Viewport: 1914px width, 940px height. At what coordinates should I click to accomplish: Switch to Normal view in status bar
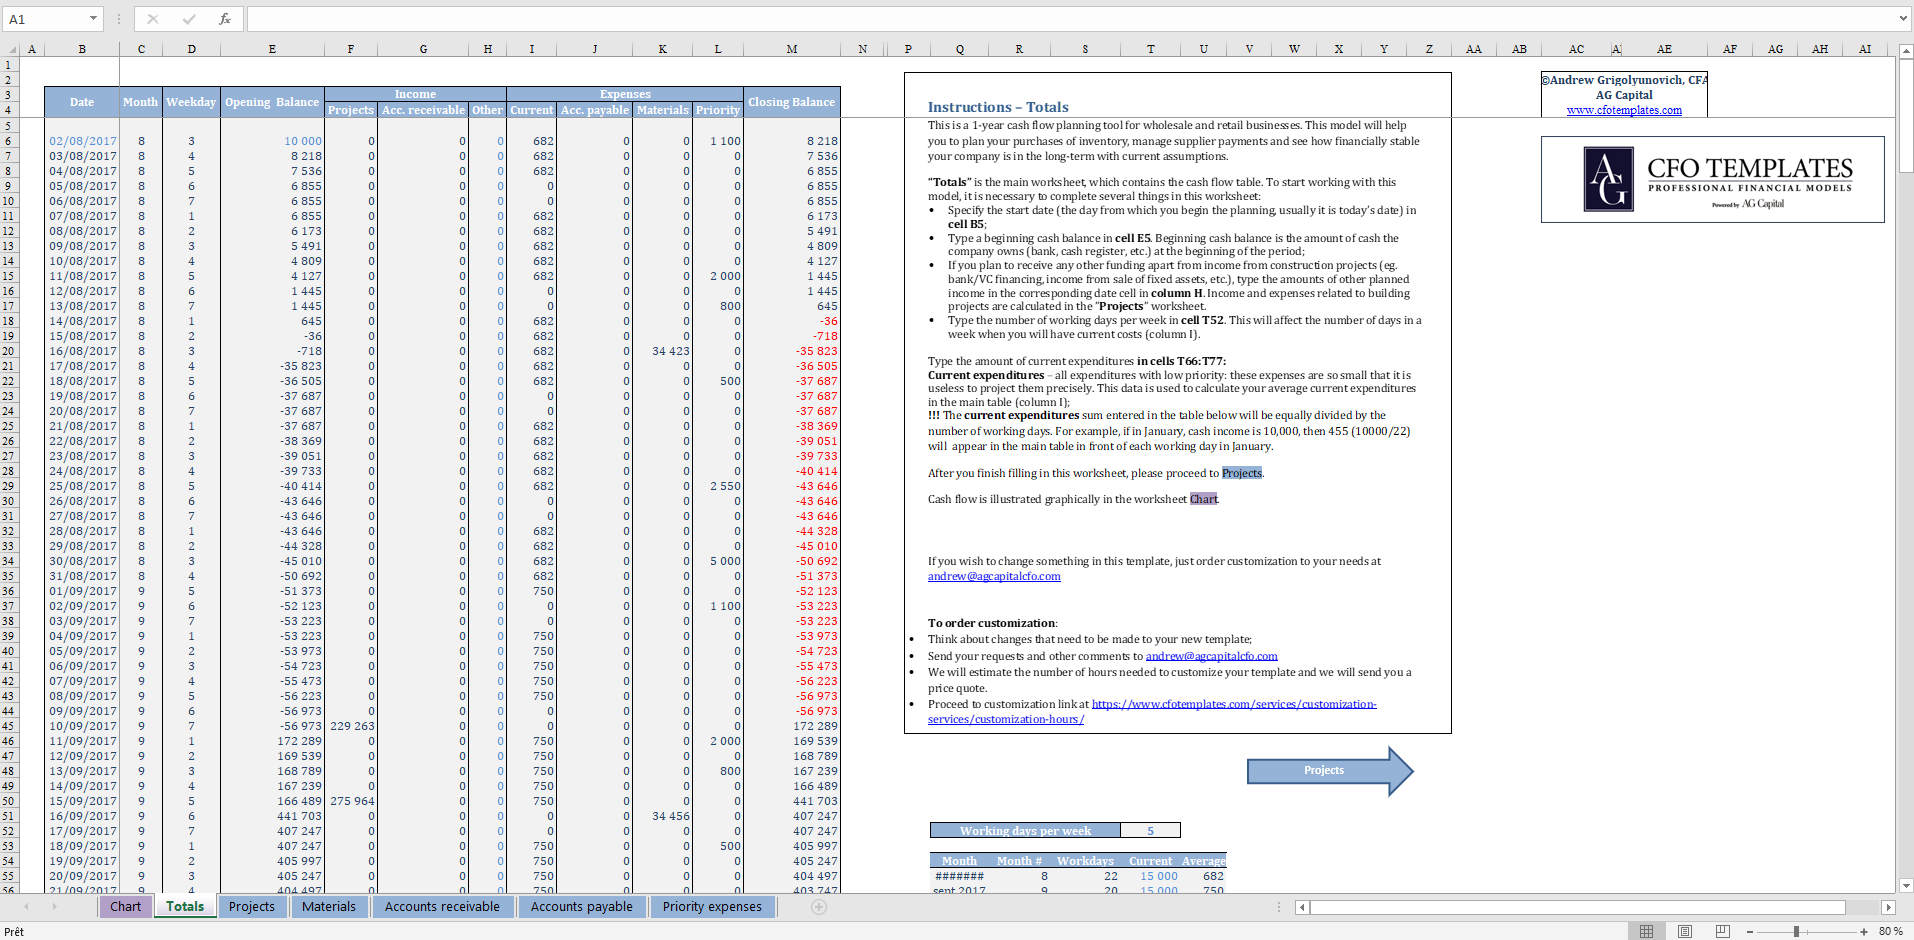(x=1646, y=931)
